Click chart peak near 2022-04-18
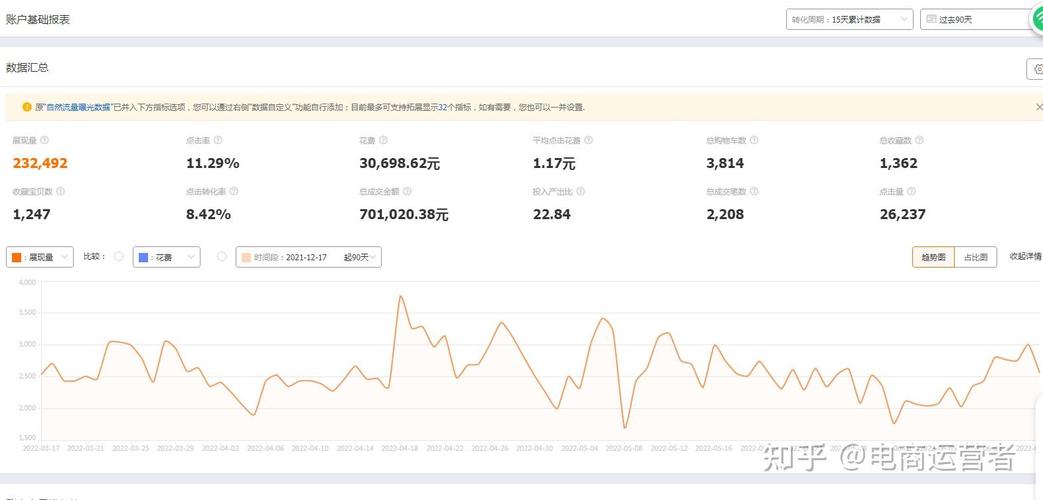This screenshot has height=500, width=1043. click(400, 296)
